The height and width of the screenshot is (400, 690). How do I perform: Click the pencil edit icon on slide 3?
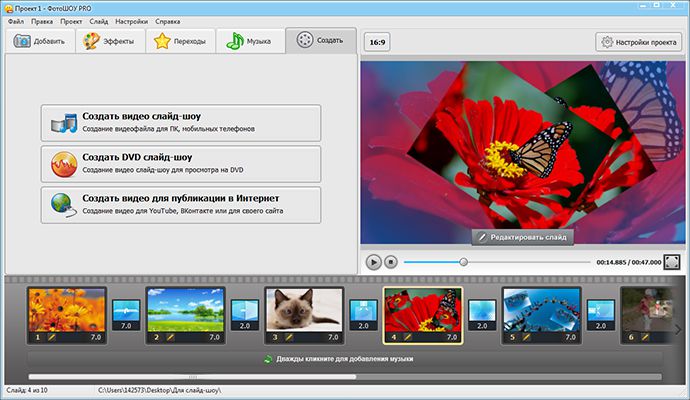tap(289, 337)
